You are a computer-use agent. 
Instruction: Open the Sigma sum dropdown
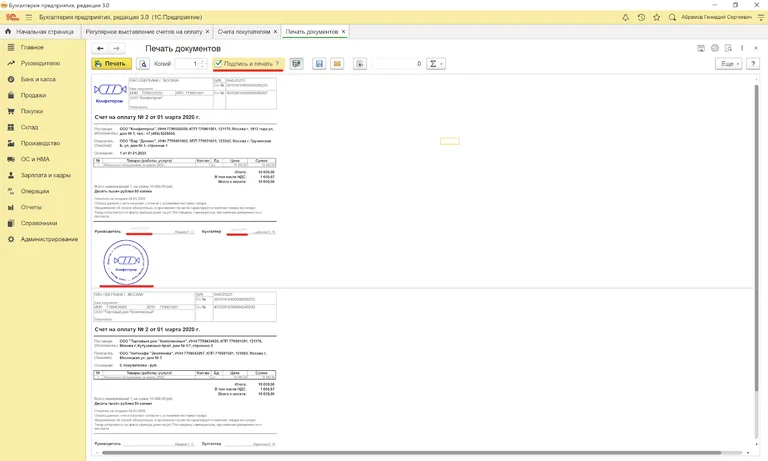point(436,64)
